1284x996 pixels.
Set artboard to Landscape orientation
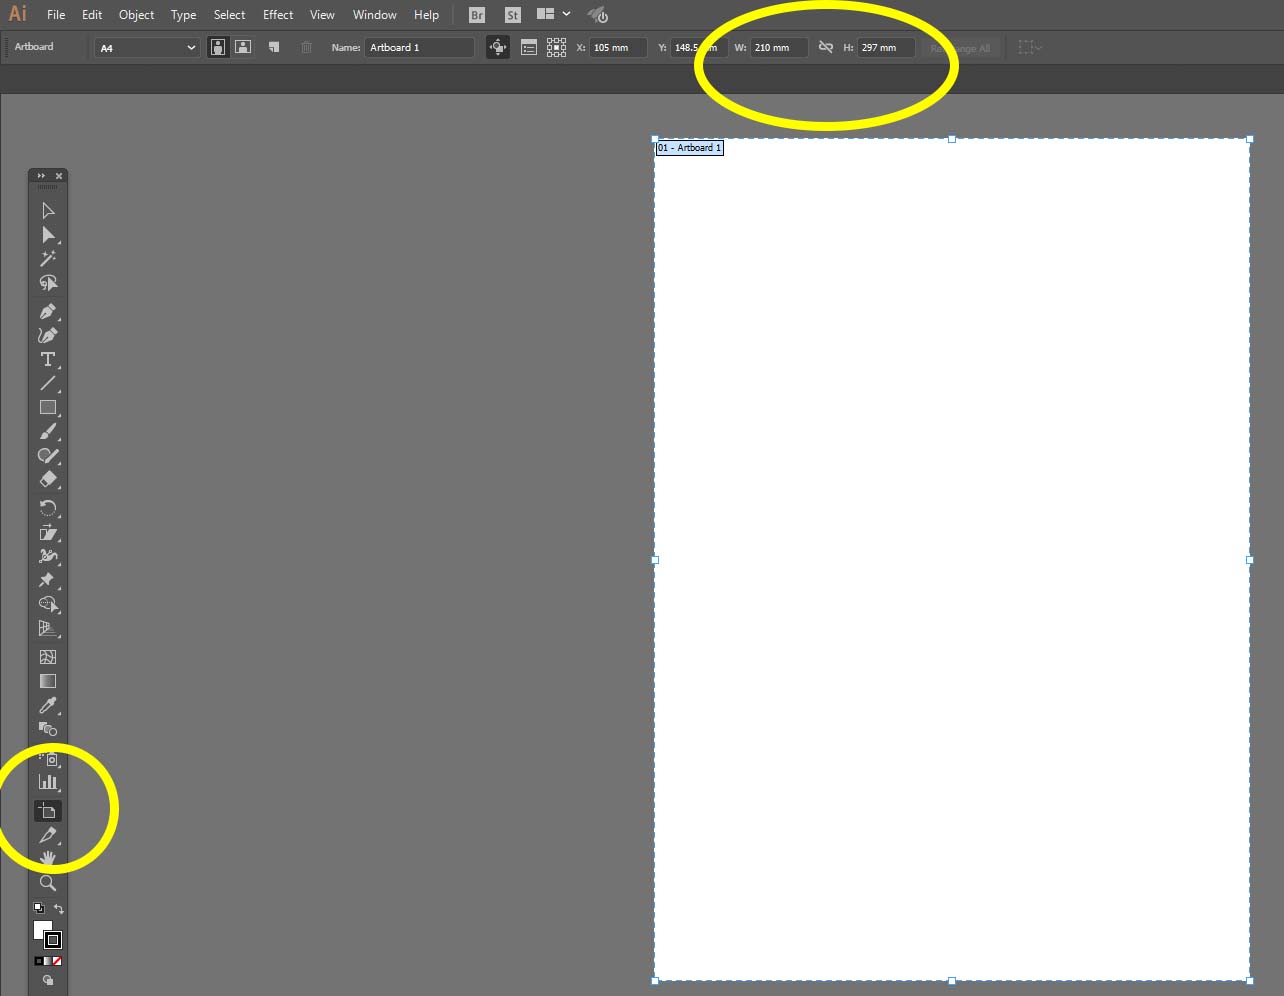click(x=243, y=47)
